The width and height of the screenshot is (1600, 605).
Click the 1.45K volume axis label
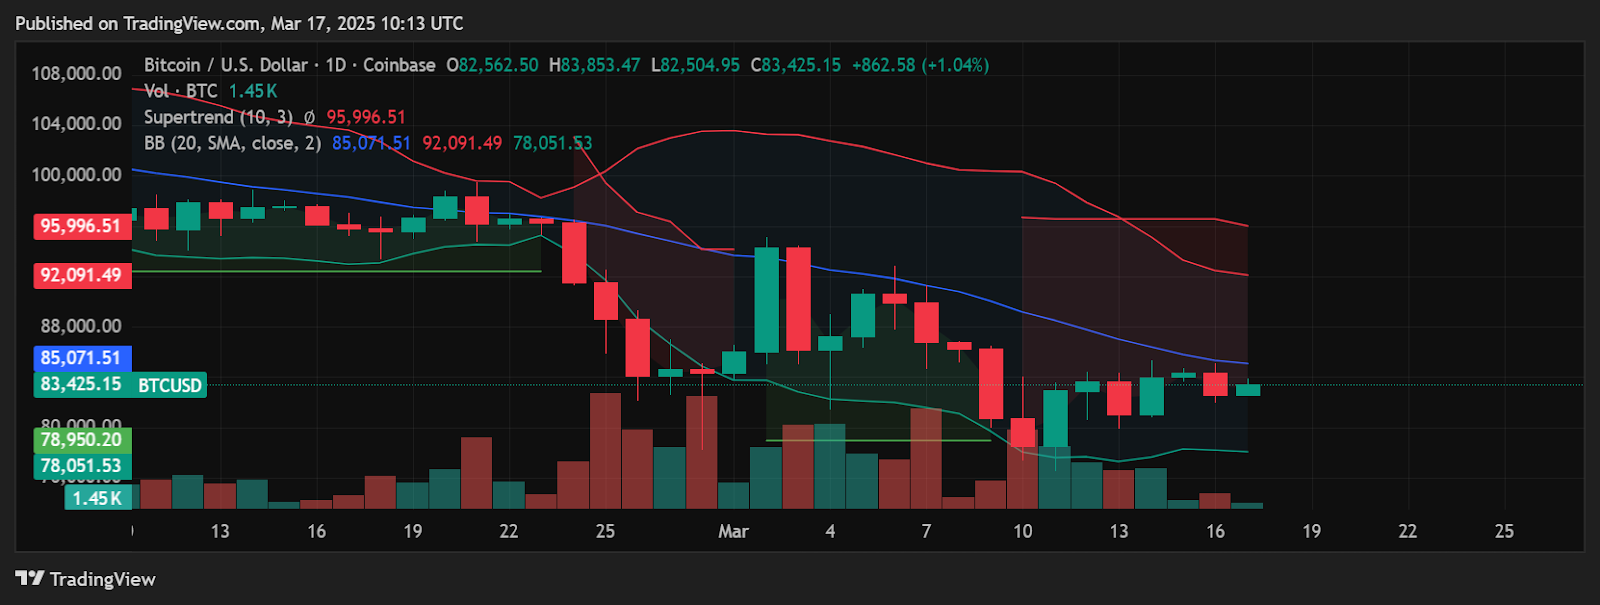(x=97, y=498)
